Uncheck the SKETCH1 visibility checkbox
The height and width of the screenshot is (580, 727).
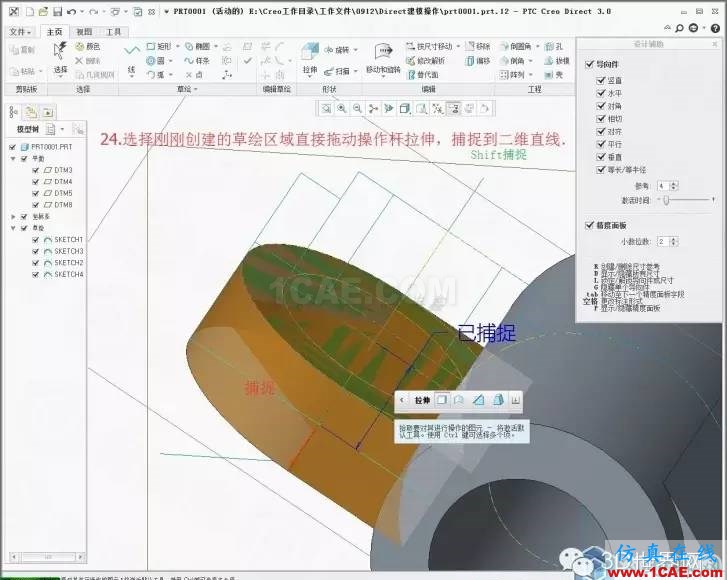tap(36, 240)
